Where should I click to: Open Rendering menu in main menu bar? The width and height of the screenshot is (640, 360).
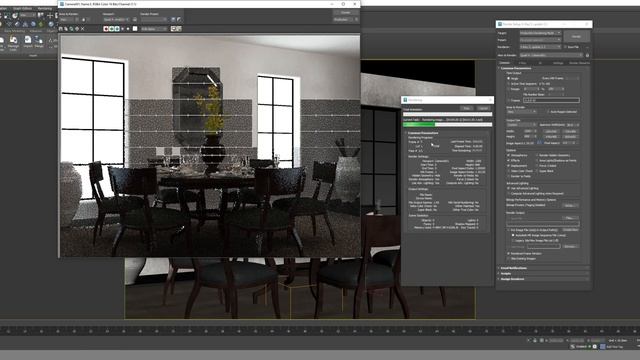click(45, 8)
